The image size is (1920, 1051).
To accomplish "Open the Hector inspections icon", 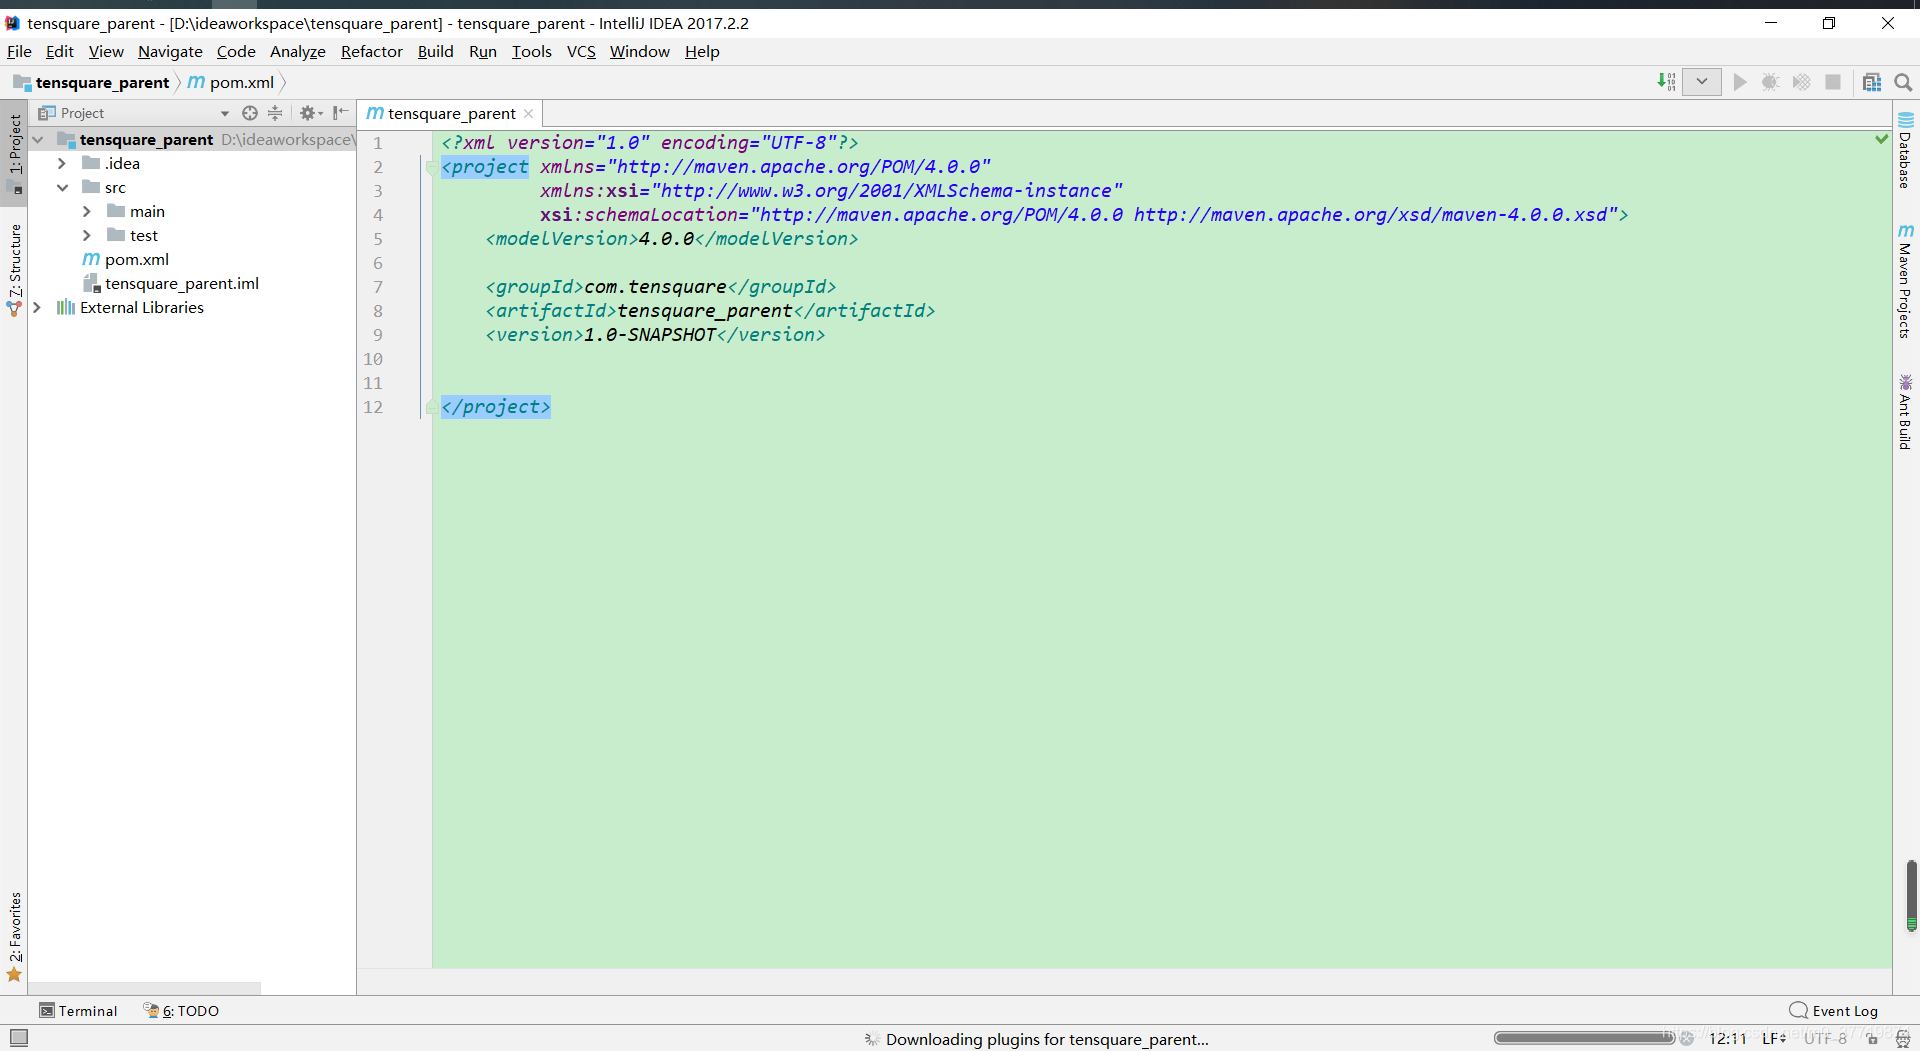I will pyautogui.click(x=1903, y=1039).
